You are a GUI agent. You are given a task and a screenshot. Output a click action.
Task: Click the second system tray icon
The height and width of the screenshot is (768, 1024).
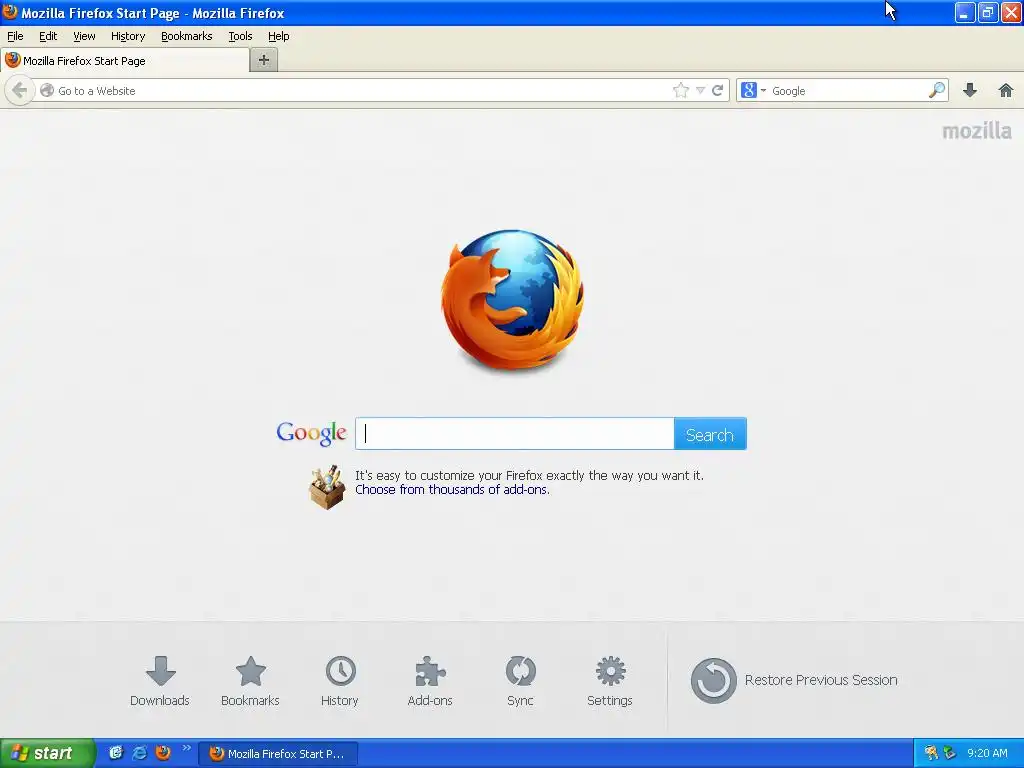click(950, 753)
